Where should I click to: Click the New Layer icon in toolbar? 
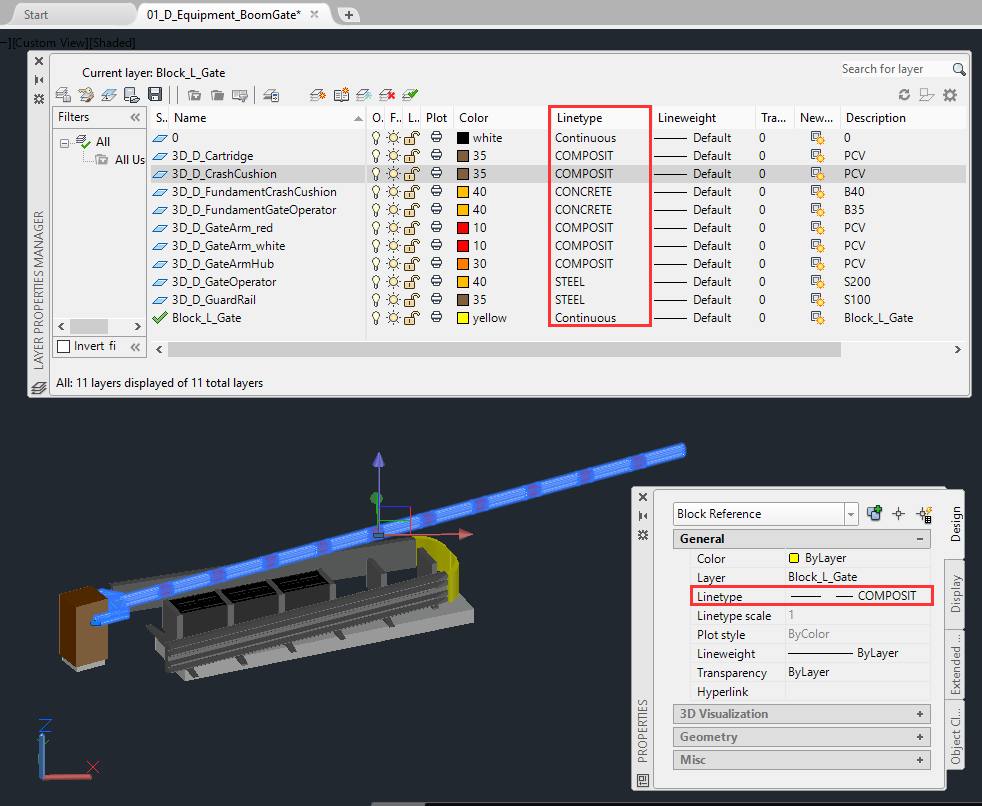point(318,95)
